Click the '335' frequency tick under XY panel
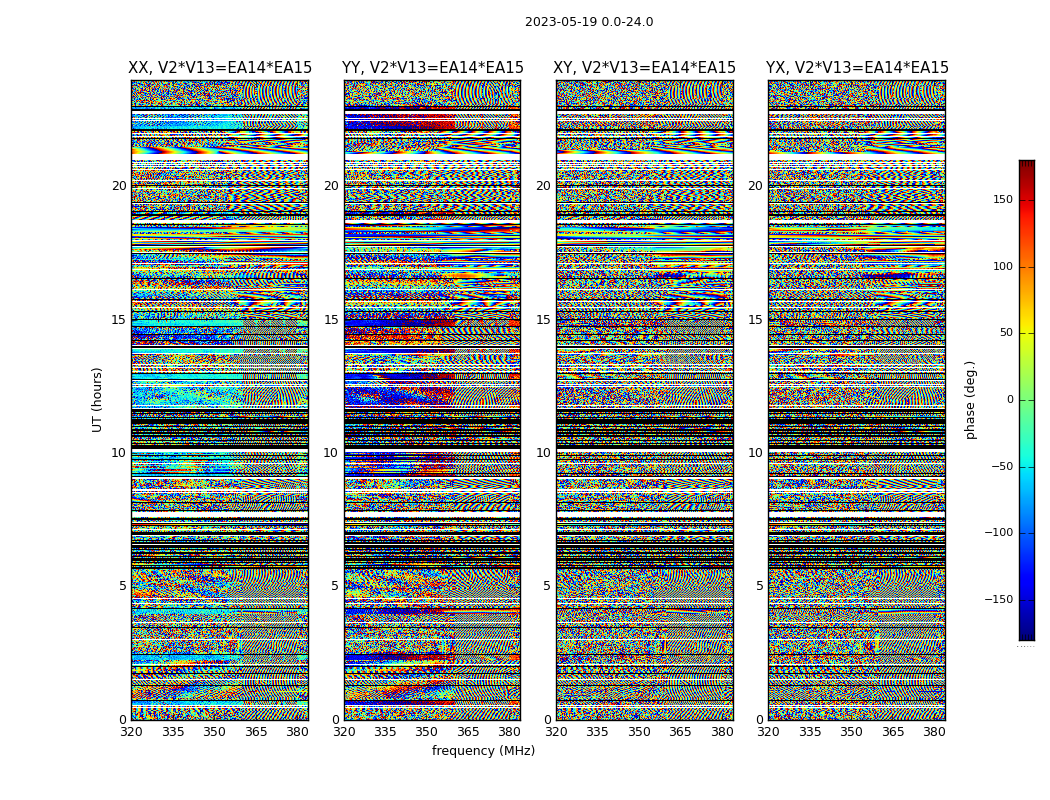 pyautogui.click(x=597, y=732)
